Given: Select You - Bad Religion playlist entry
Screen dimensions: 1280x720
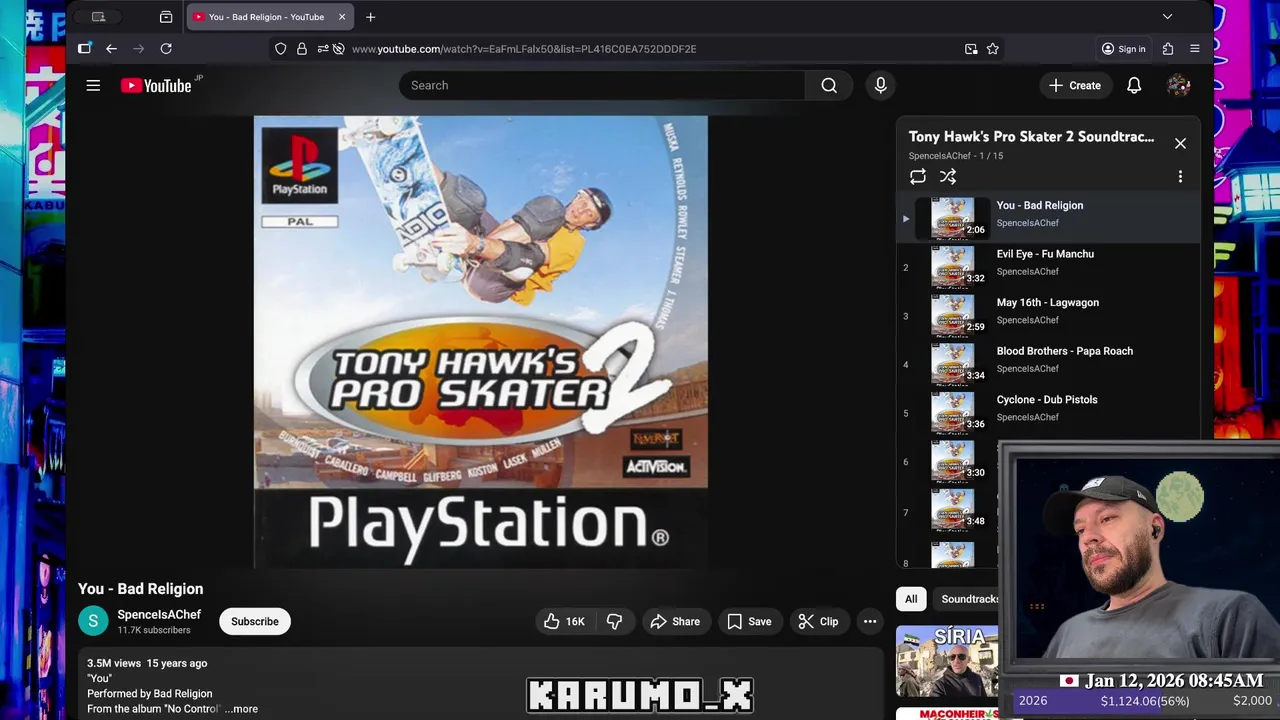Looking at the screenshot, I should (1048, 216).
